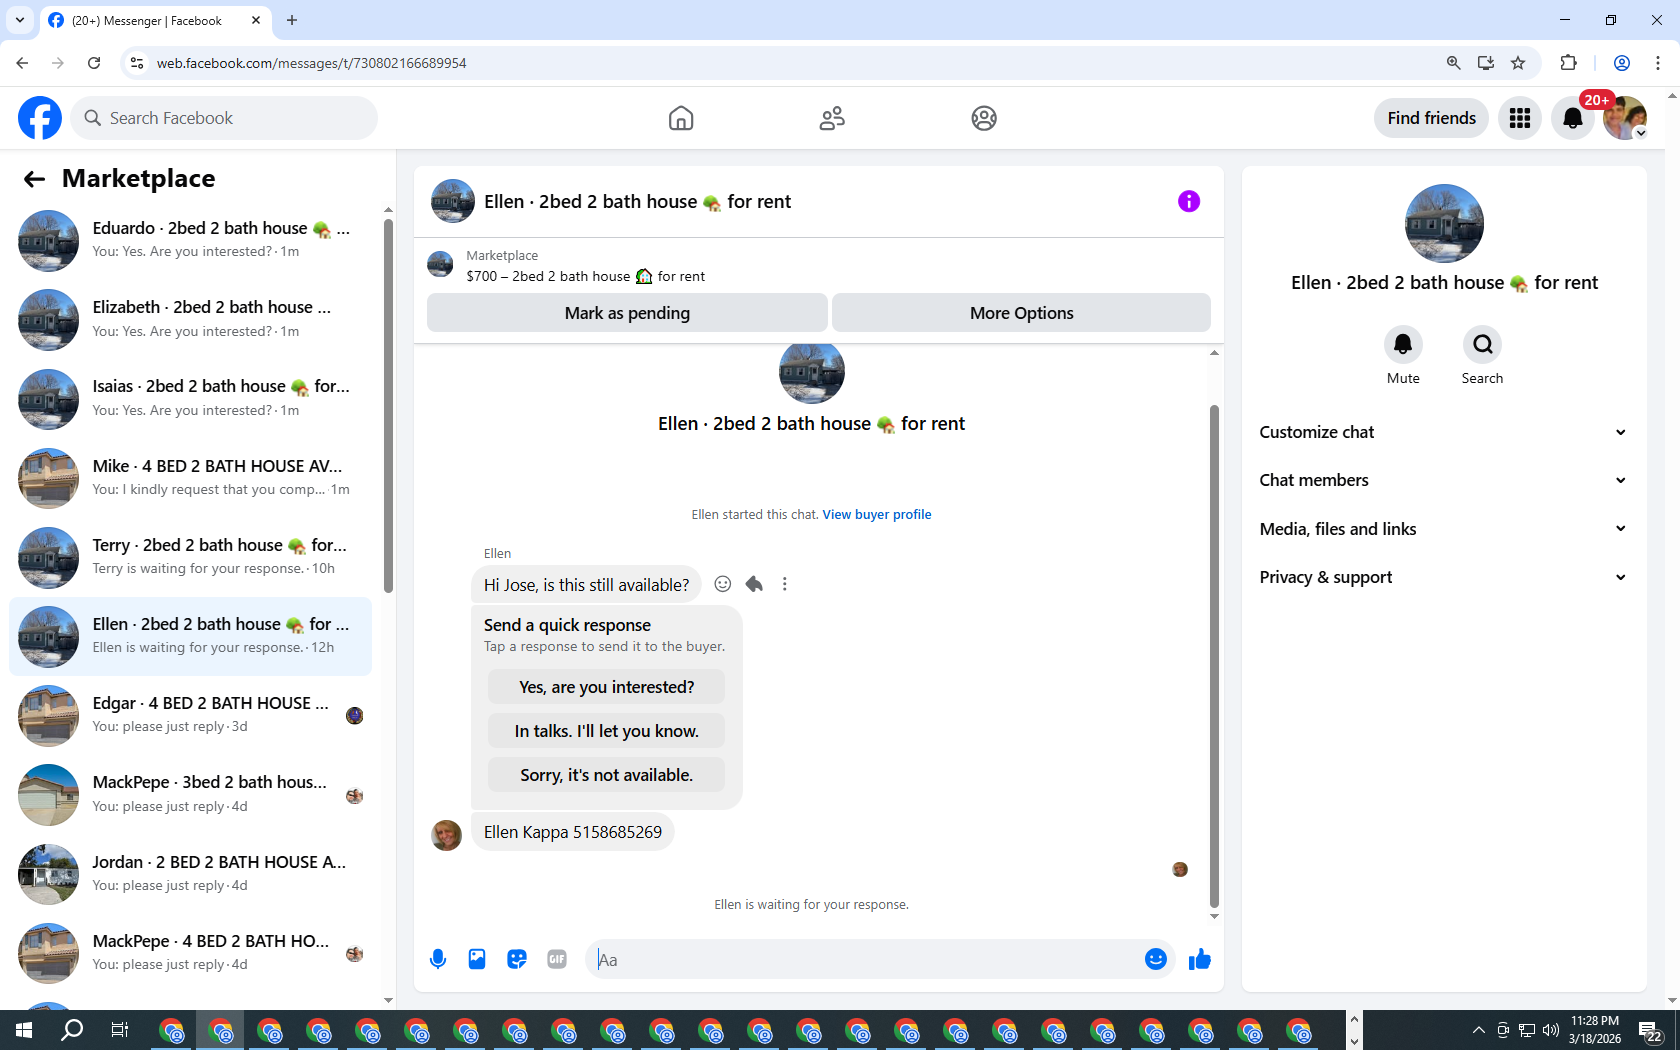Open emoji picker in message box

point(1156,960)
